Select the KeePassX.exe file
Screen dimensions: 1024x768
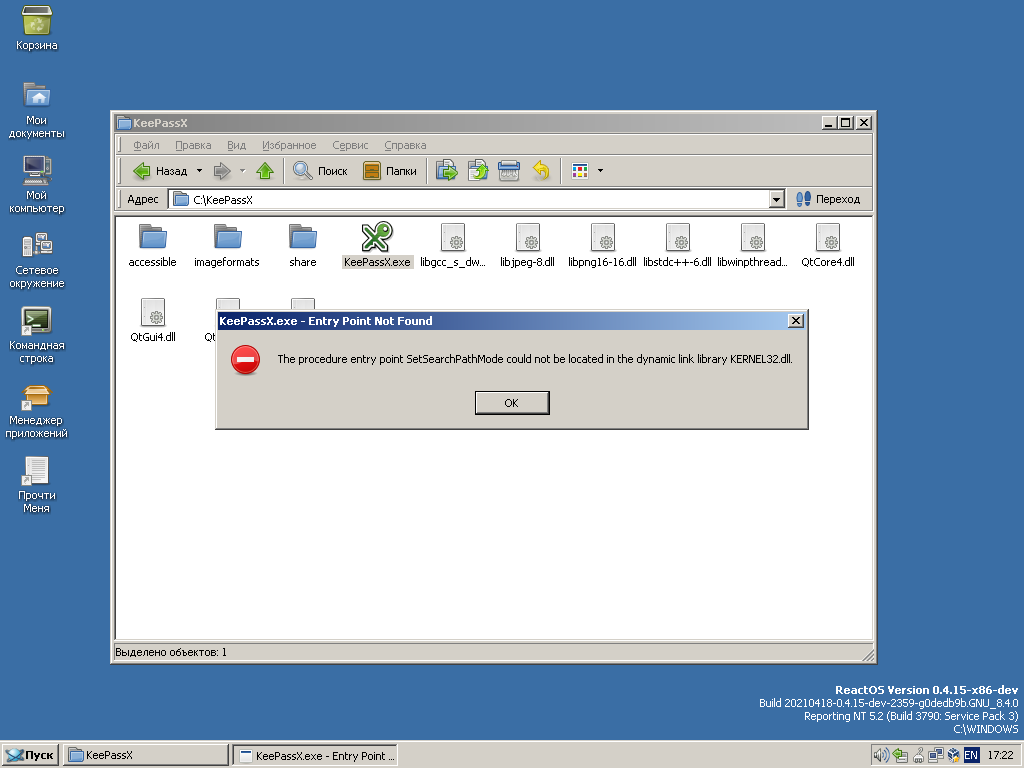(377, 246)
